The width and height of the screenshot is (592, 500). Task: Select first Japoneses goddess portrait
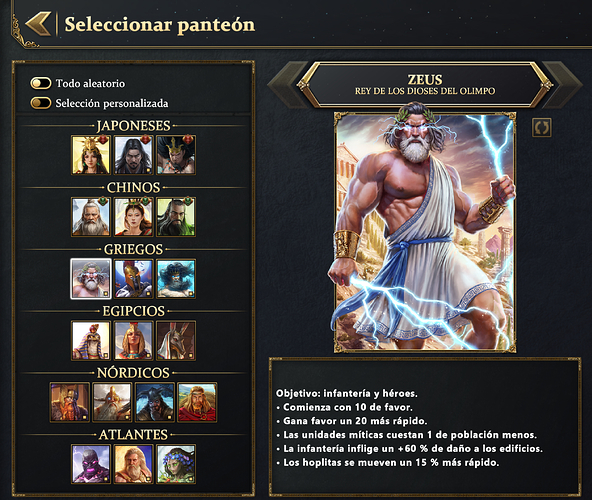91,155
